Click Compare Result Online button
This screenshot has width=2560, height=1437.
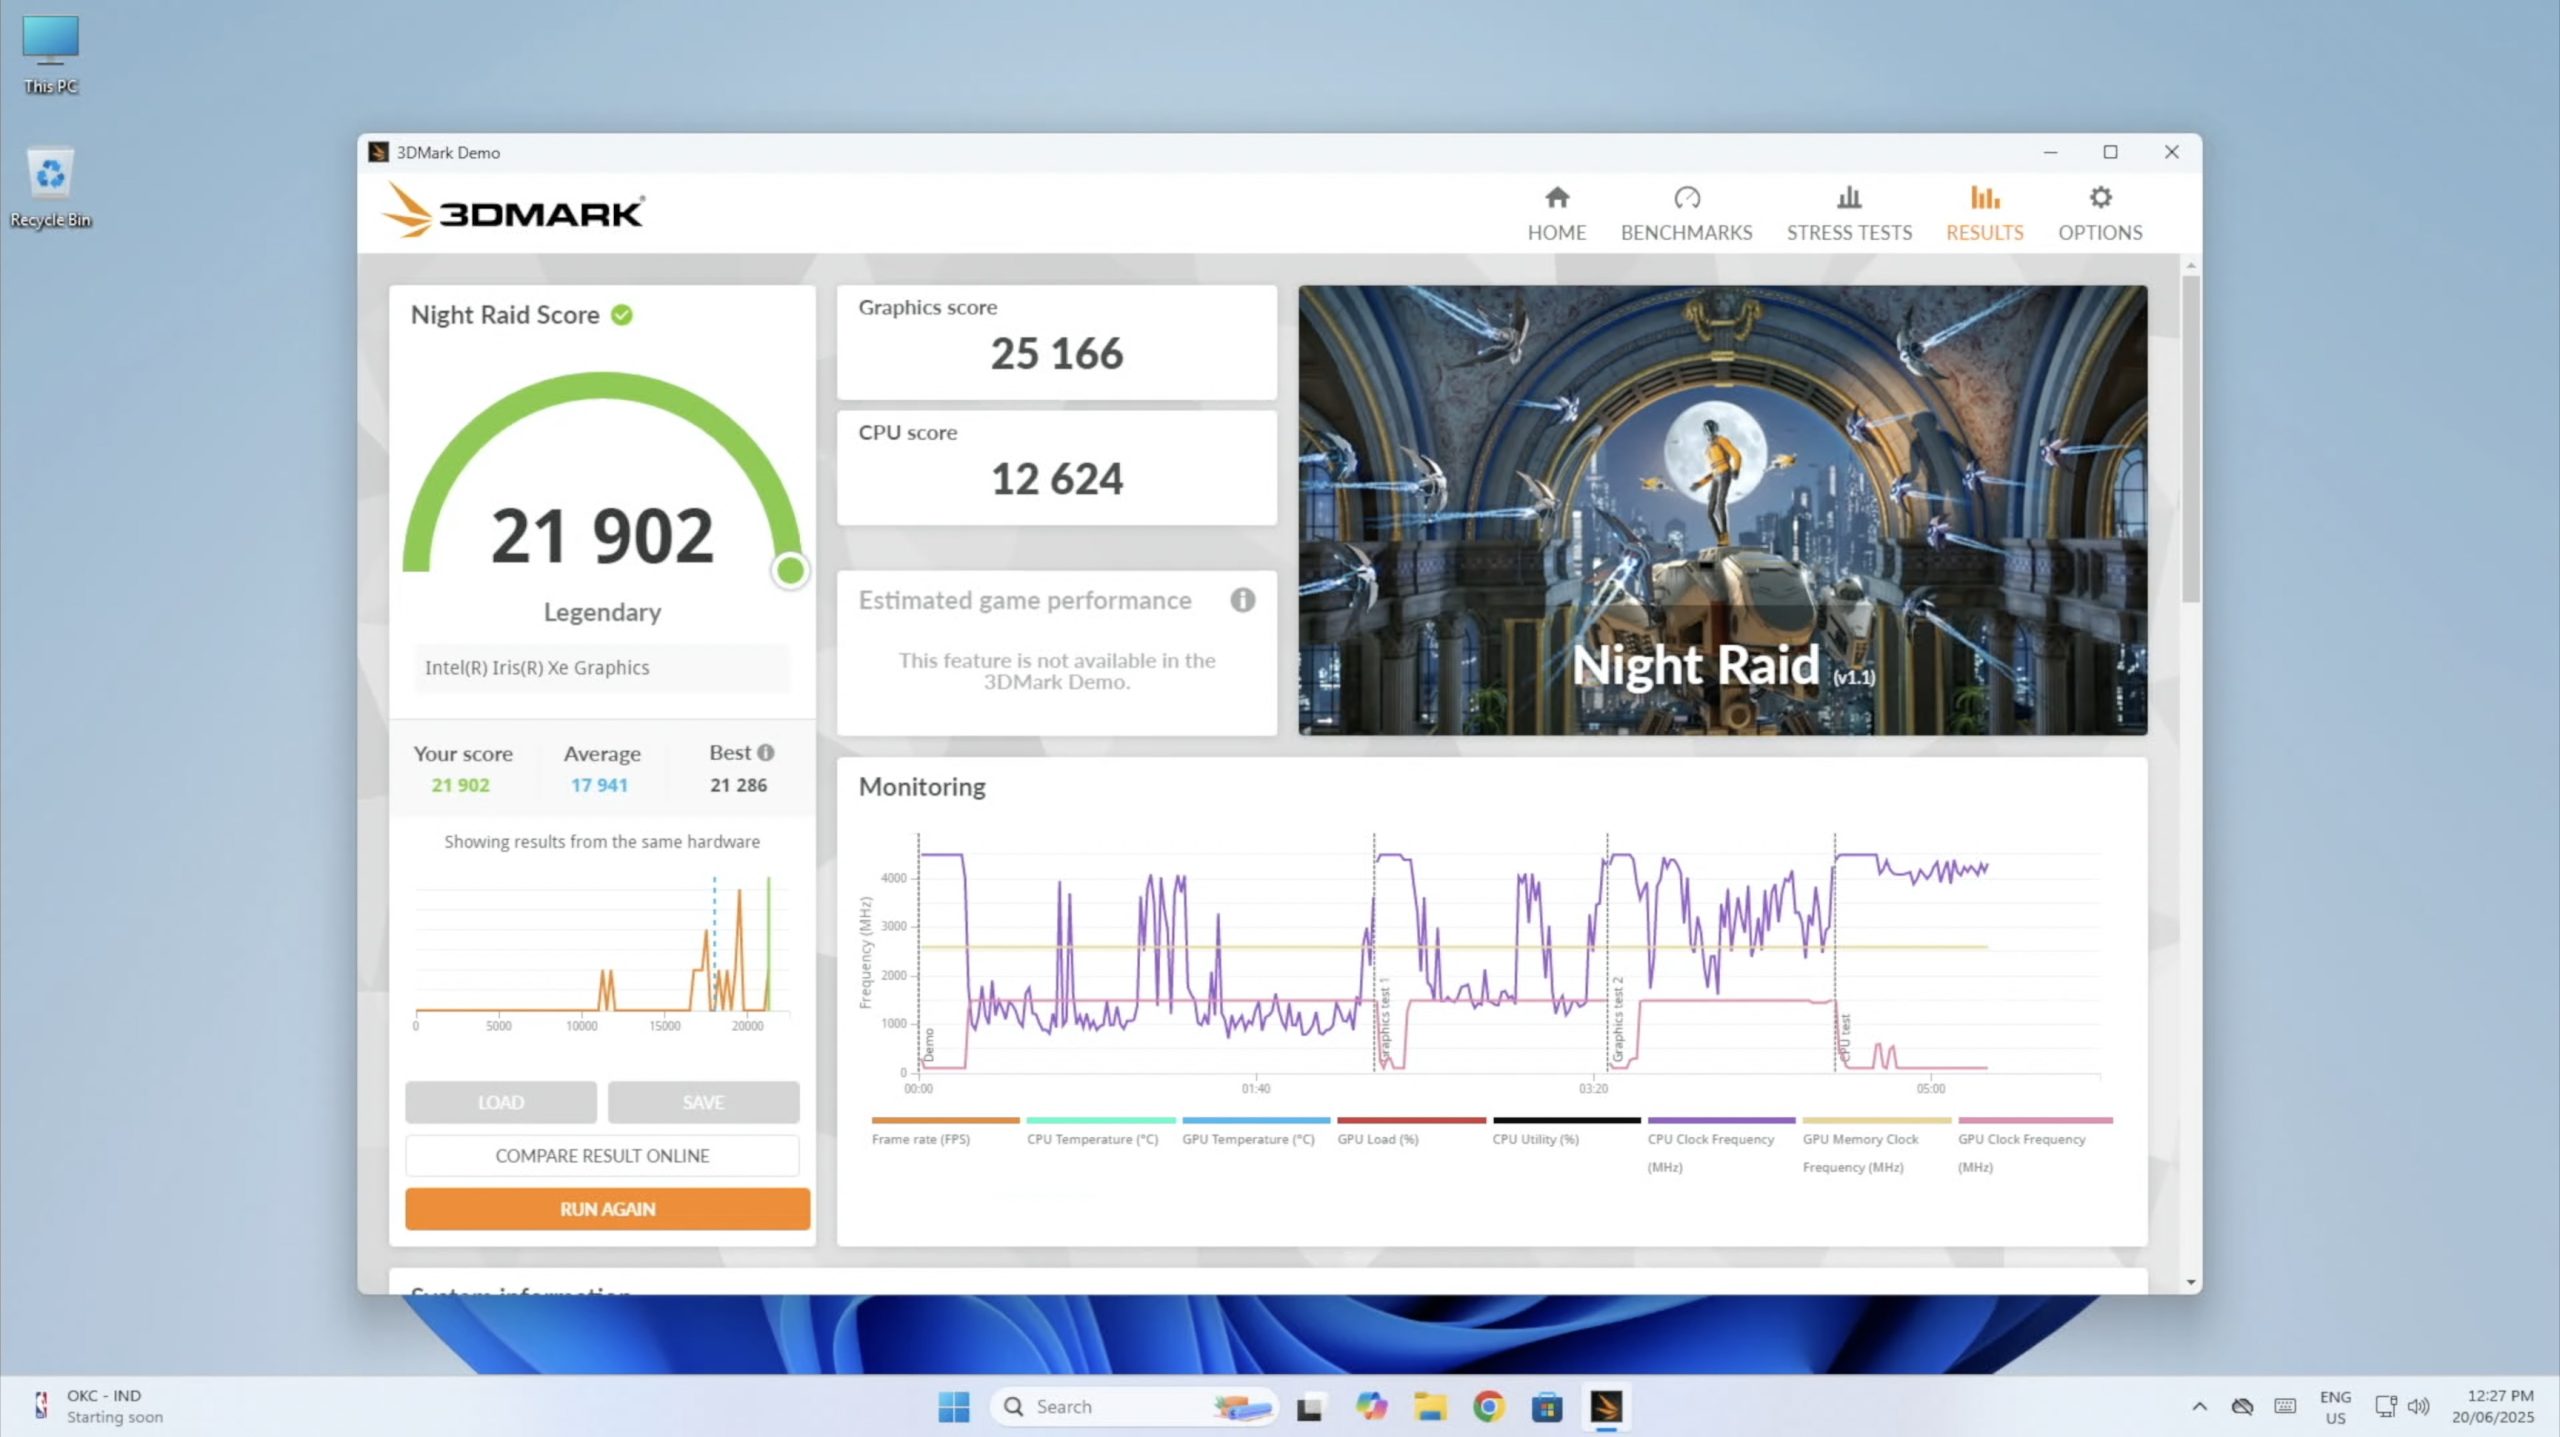[602, 1156]
